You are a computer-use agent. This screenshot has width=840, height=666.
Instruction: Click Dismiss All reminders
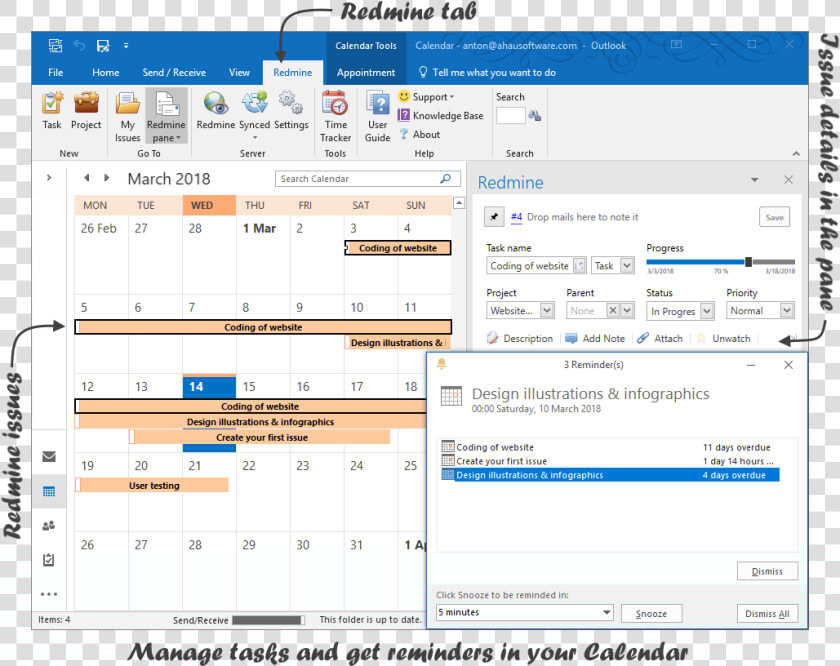coord(767,613)
